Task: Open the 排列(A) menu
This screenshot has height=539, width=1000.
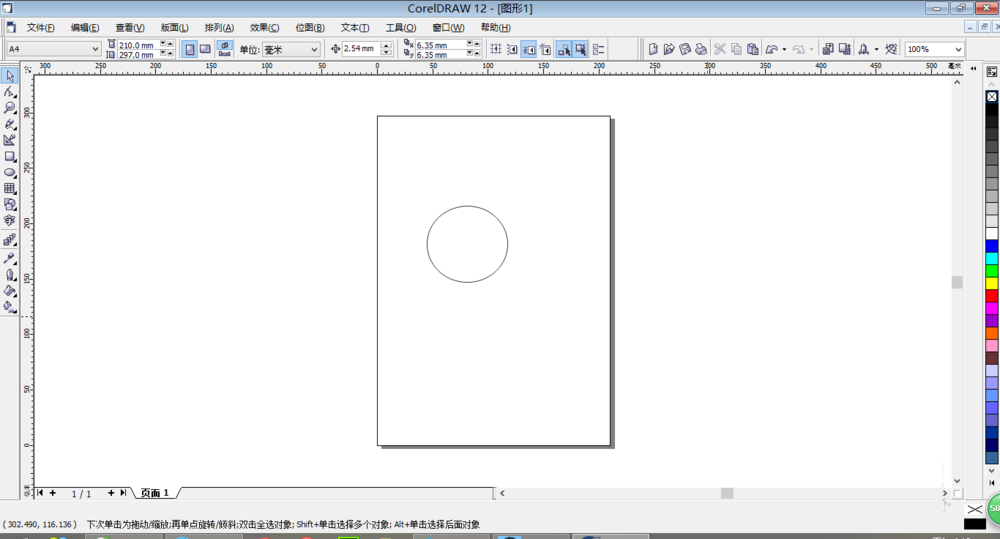Action: pos(219,27)
